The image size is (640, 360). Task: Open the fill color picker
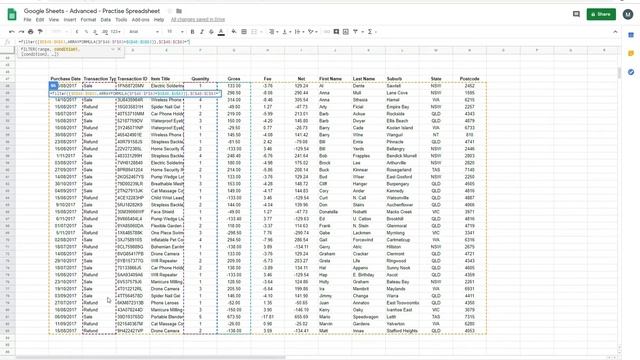tap(234, 32)
